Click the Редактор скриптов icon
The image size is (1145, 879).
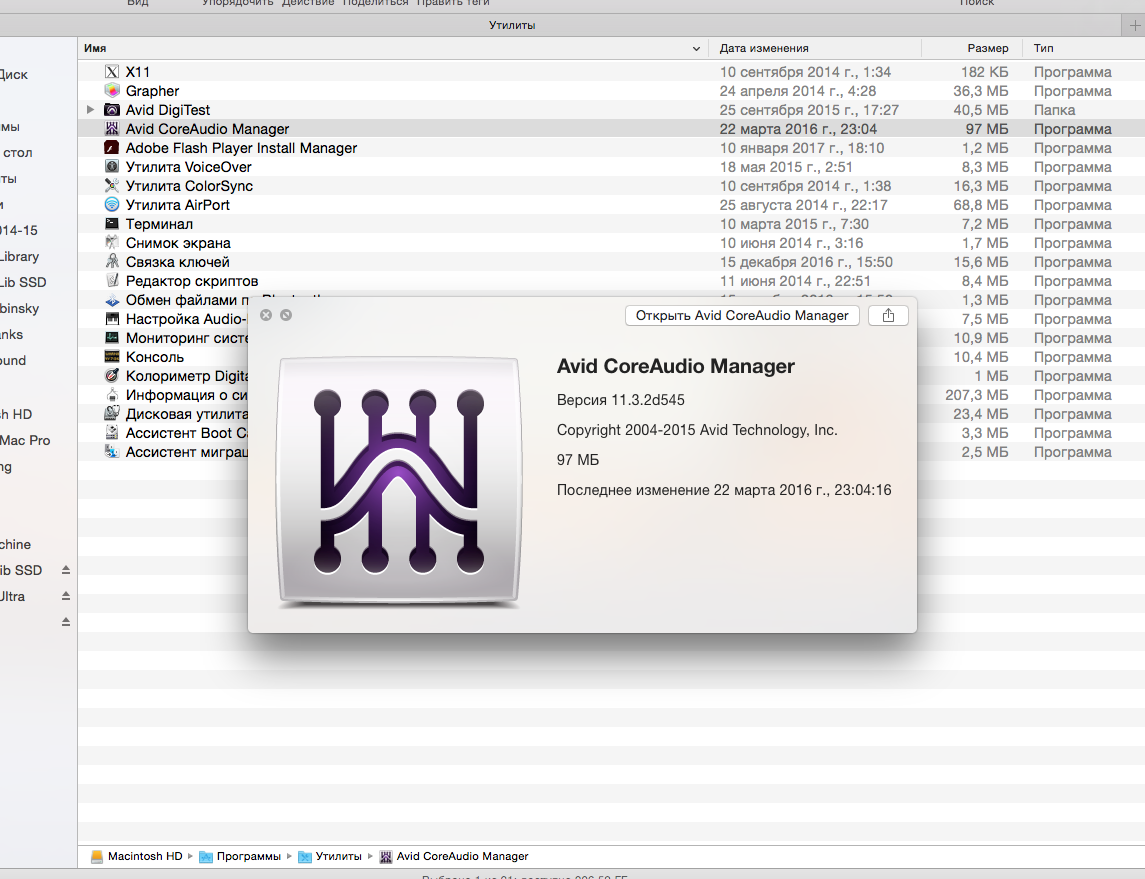(112, 280)
